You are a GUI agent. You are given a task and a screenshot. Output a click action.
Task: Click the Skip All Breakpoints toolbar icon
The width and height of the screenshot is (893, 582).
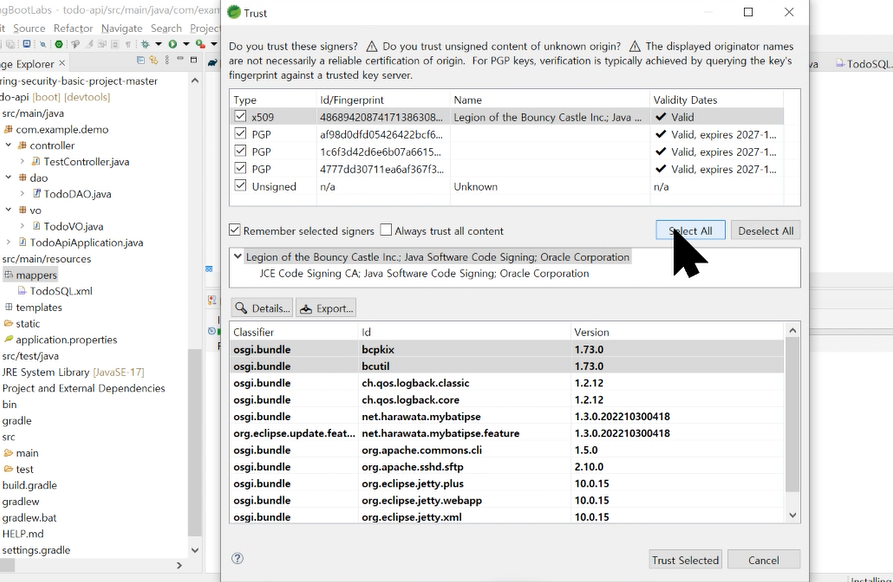tap(43, 44)
